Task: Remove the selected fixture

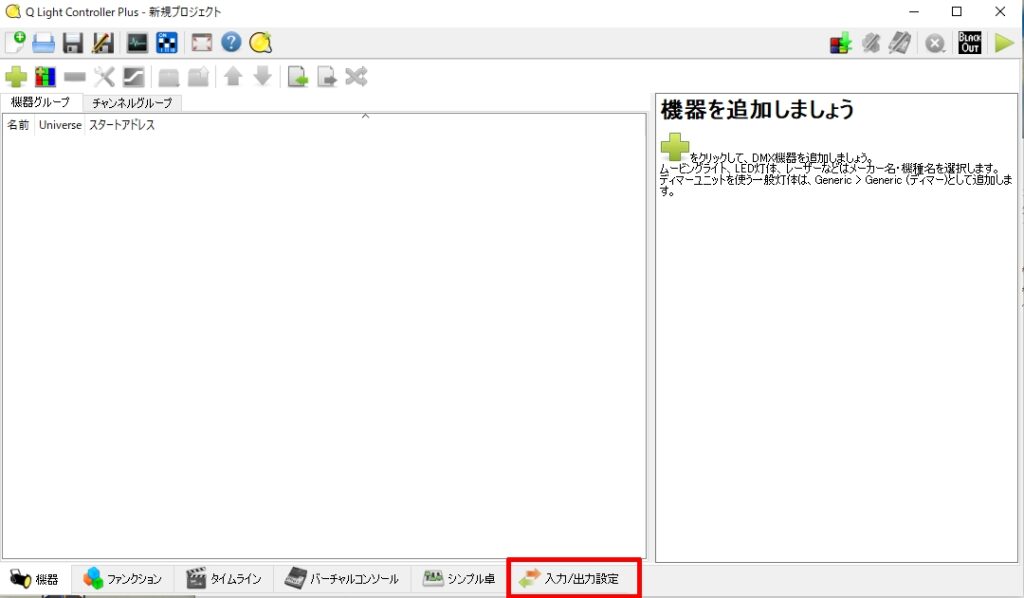Action: click(75, 77)
